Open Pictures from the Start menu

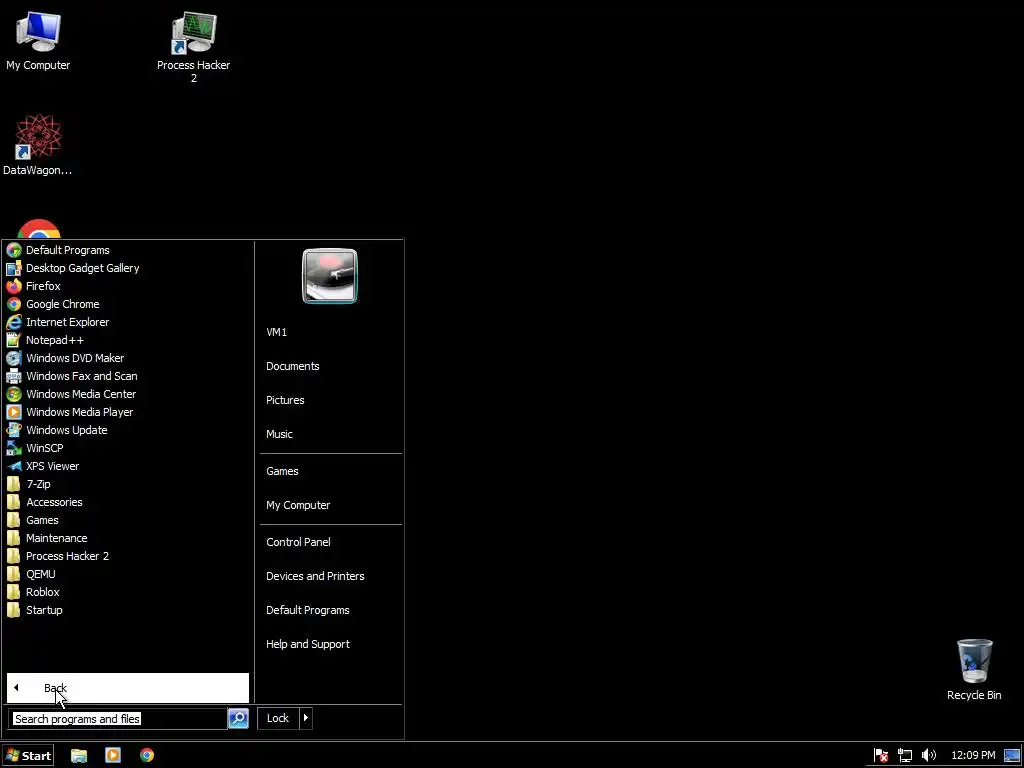(x=285, y=400)
